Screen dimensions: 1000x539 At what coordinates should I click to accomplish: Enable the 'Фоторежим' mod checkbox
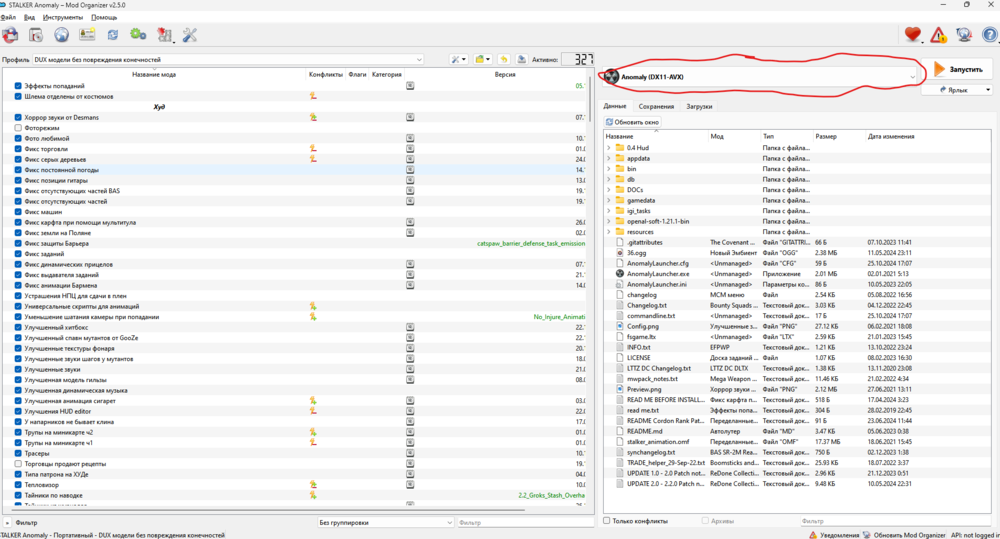pos(18,128)
